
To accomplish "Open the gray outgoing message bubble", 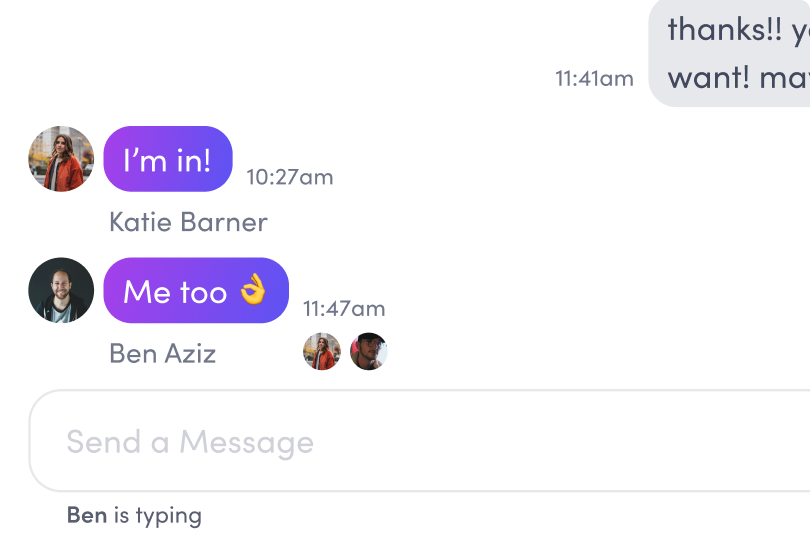I will pos(730,53).
